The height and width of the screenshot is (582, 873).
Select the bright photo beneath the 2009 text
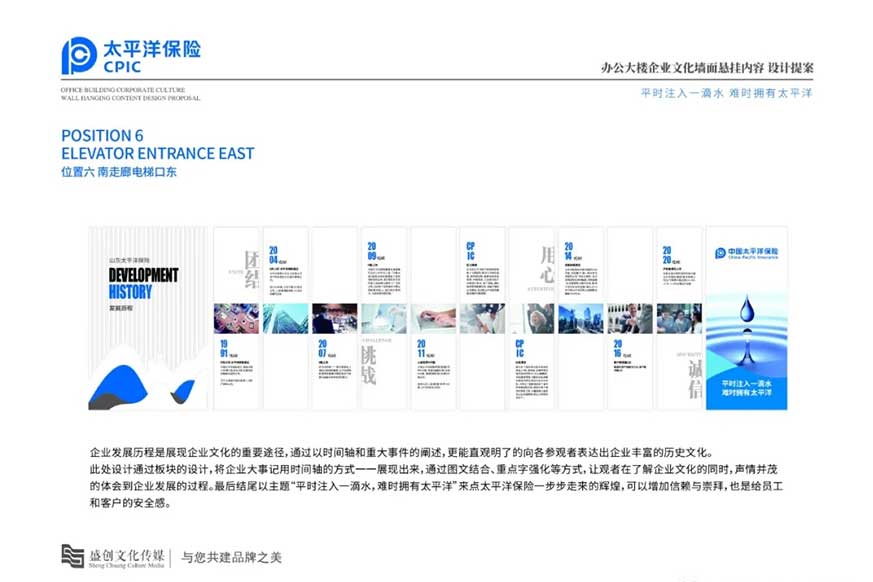click(x=384, y=318)
